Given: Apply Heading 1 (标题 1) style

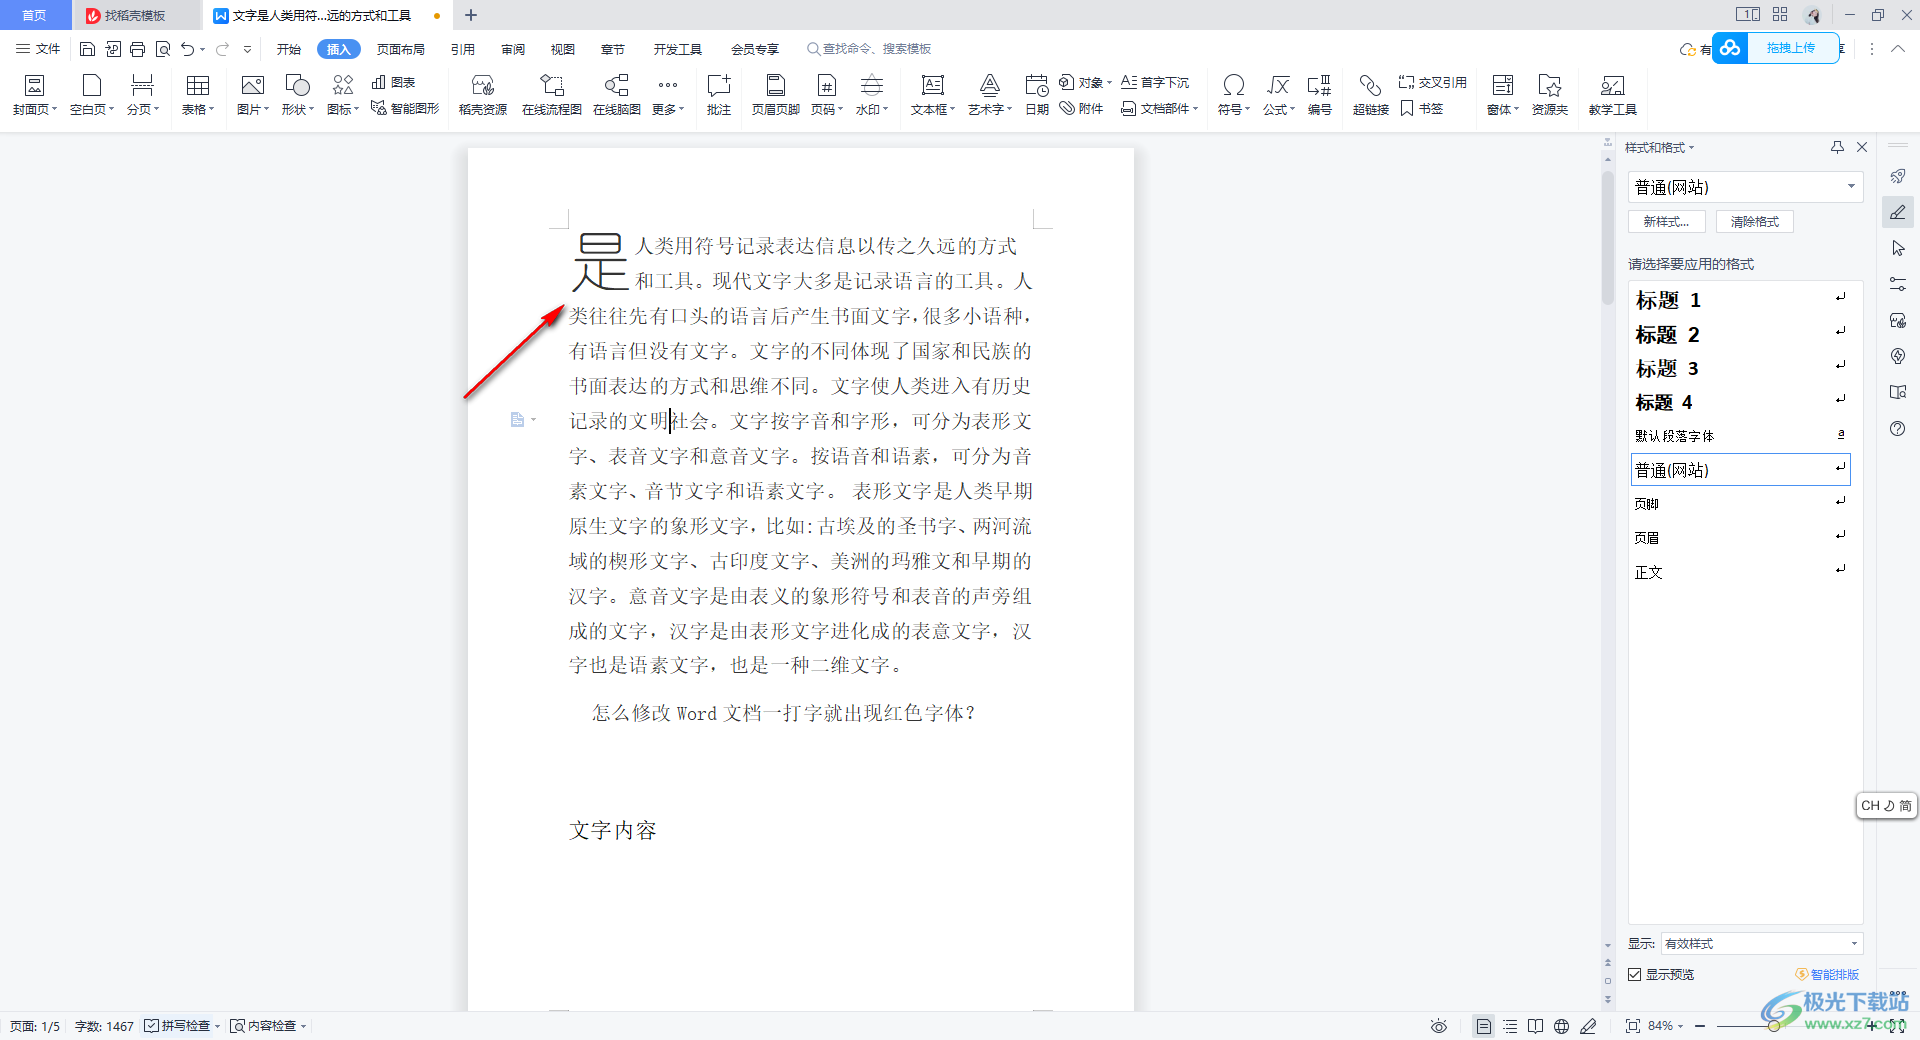Looking at the screenshot, I should (1741, 300).
